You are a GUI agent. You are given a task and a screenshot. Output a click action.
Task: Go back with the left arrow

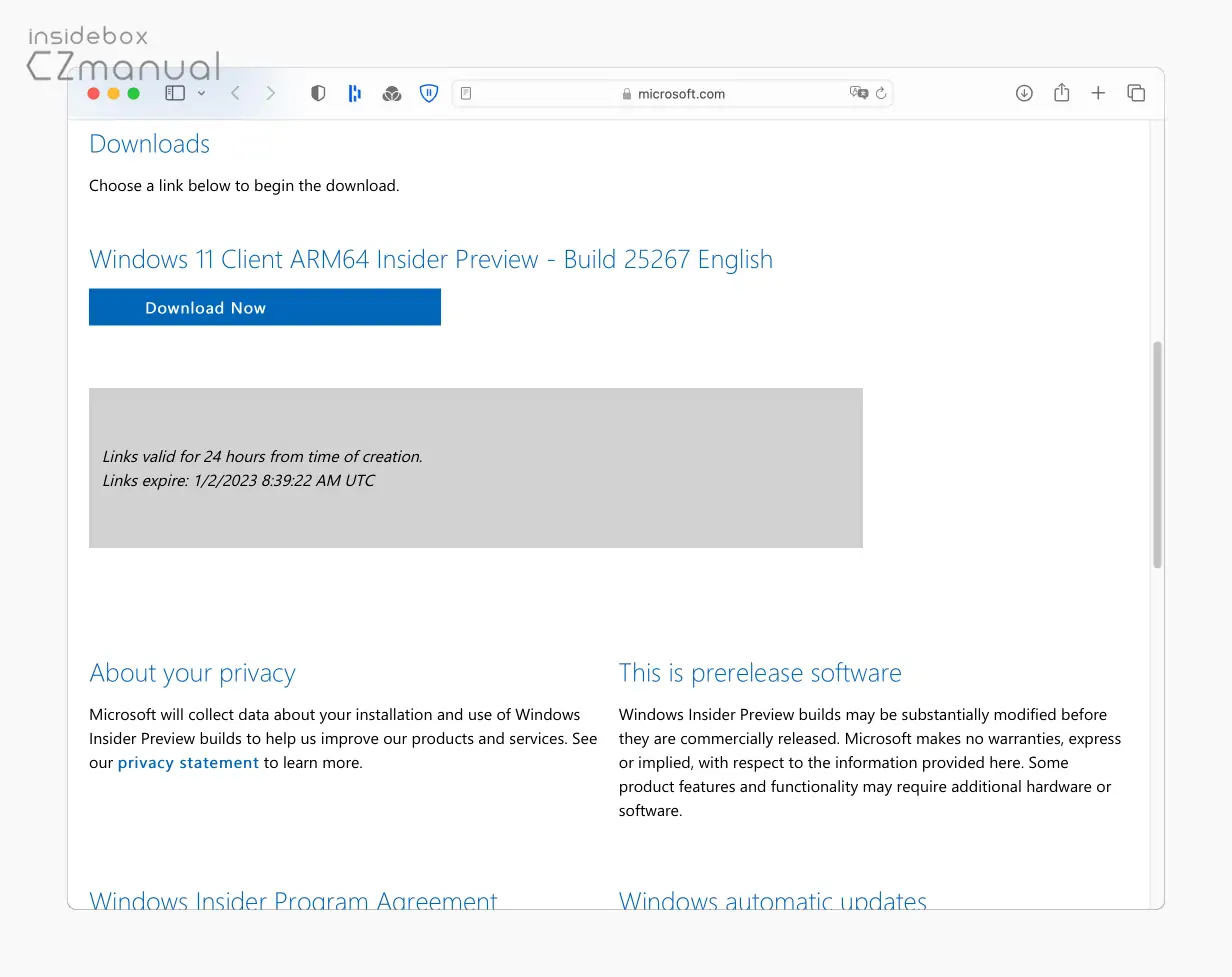235,93
